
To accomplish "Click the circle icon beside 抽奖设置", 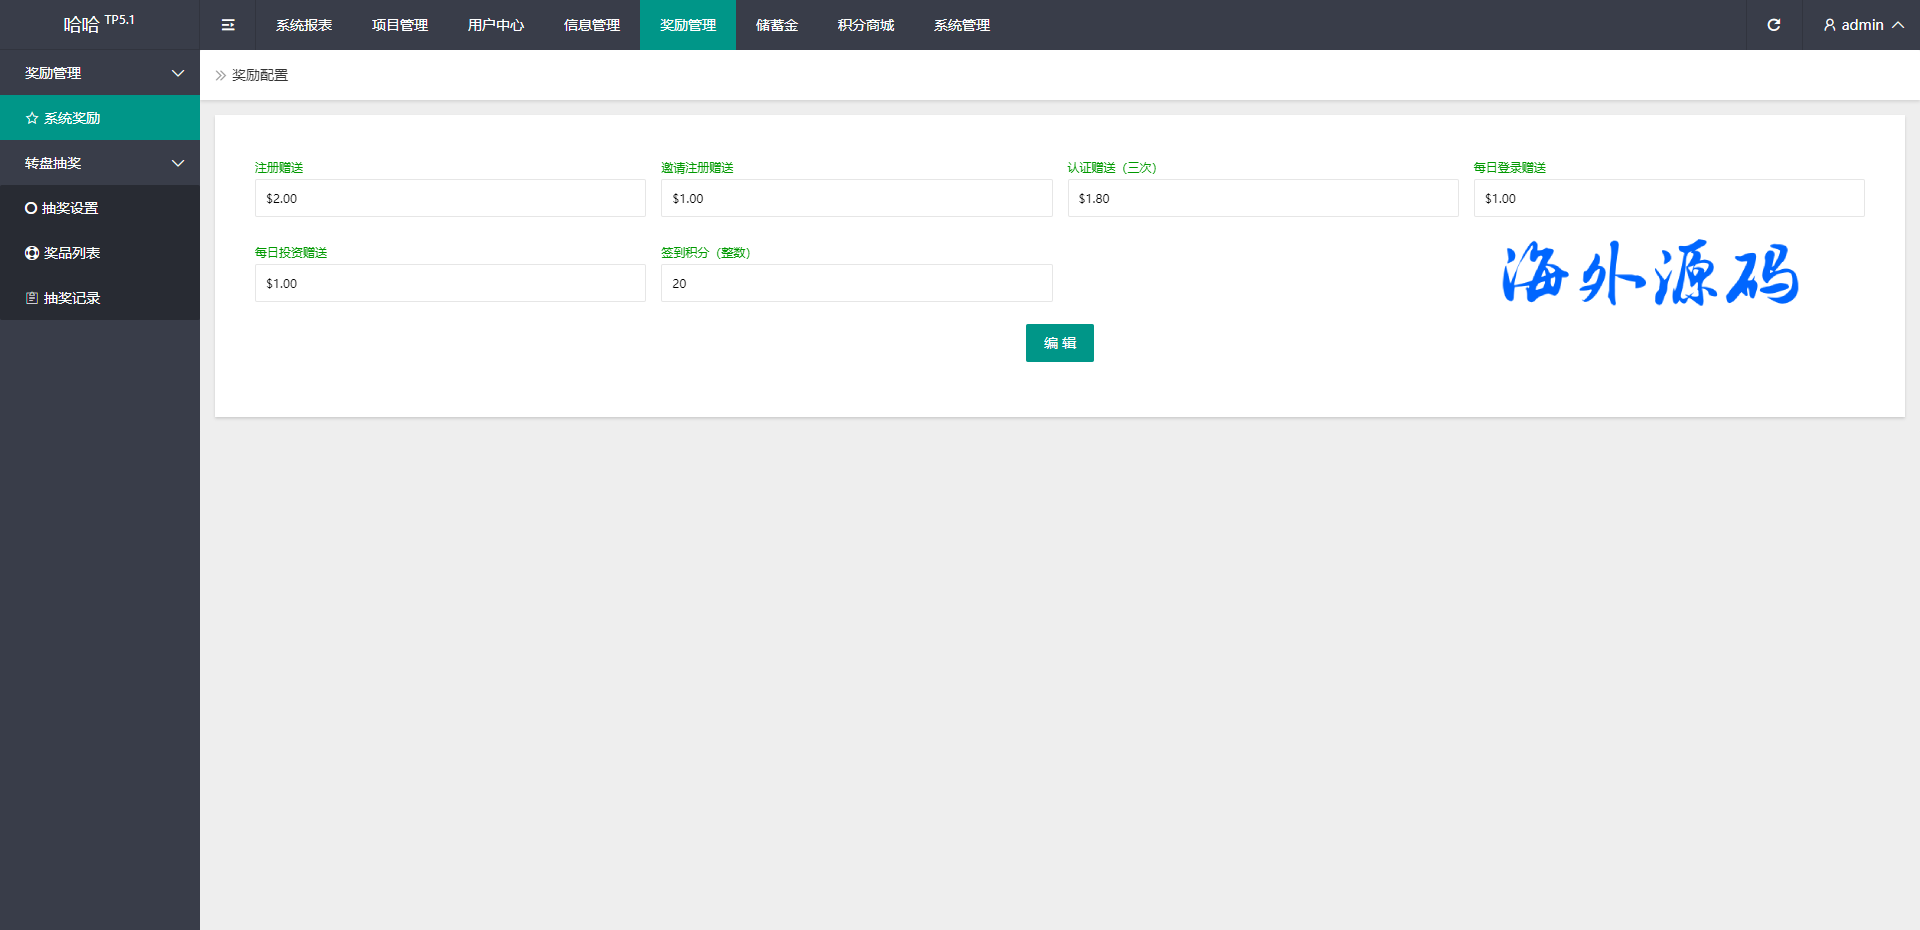I will click(31, 208).
